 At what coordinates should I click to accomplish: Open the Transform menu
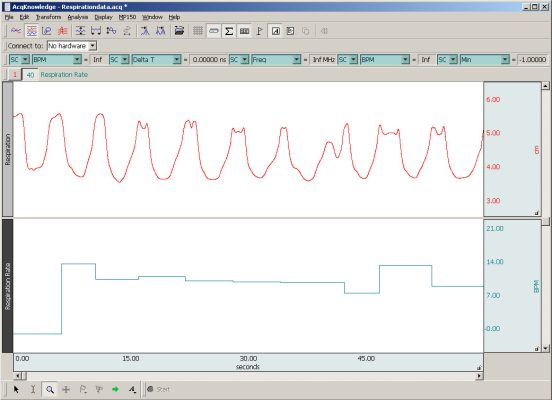coord(48,17)
